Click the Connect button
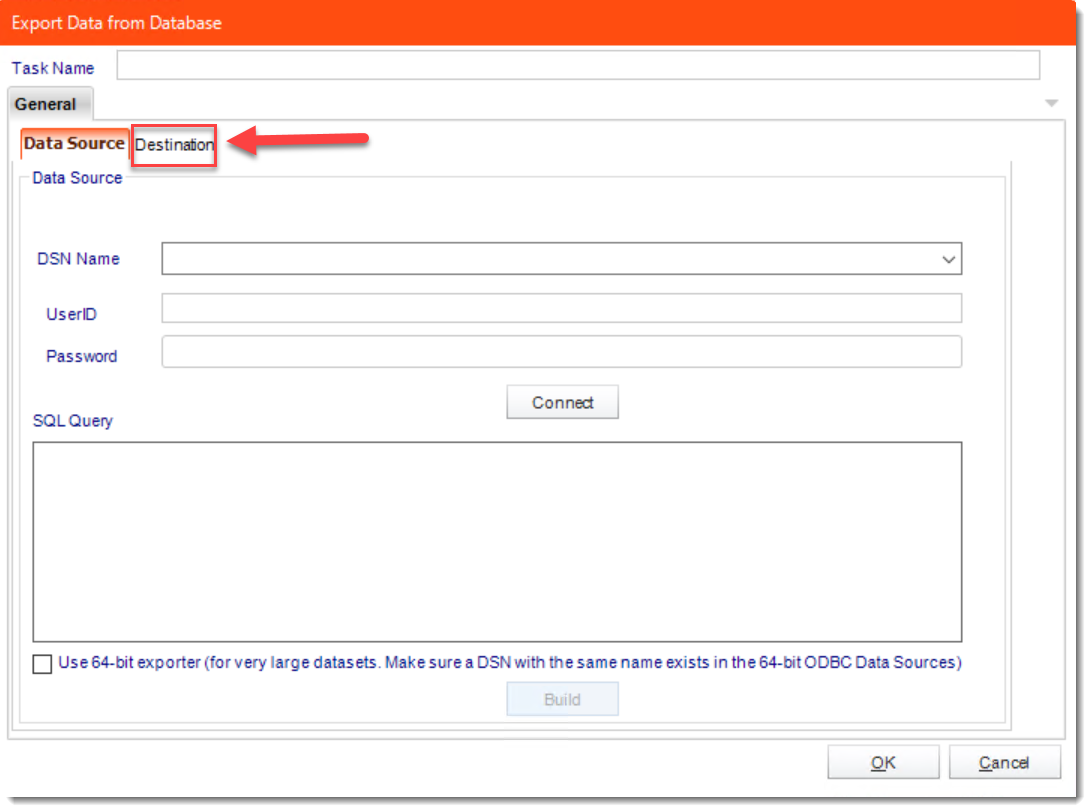This screenshot has height=812, width=1091. (x=562, y=403)
